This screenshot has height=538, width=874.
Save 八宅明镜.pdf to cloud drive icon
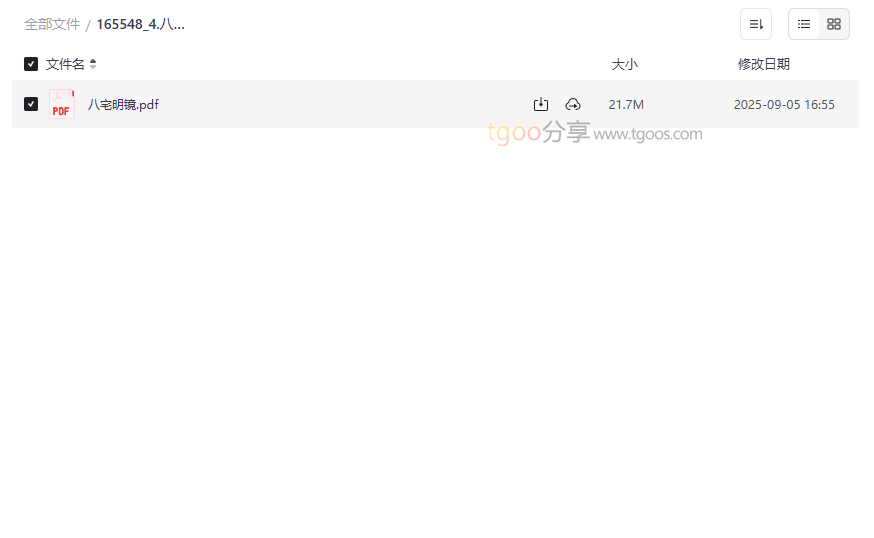click(572, 104)
